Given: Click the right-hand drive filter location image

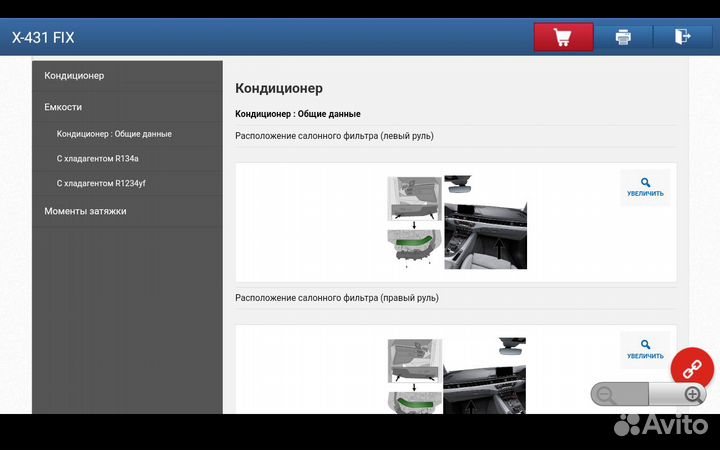Looking at the screenshot, I should (457, 375).
